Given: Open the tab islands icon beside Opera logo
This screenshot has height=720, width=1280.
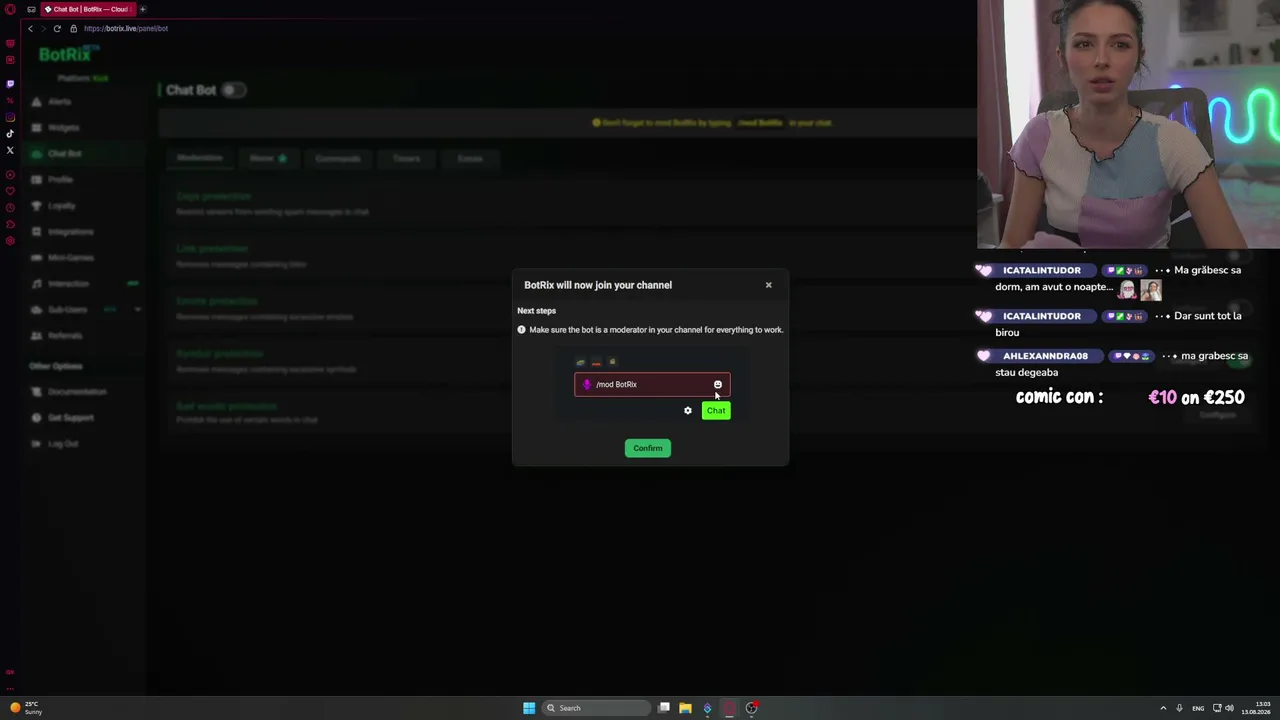Looking at the screenshot, I should tap(31, 9).
